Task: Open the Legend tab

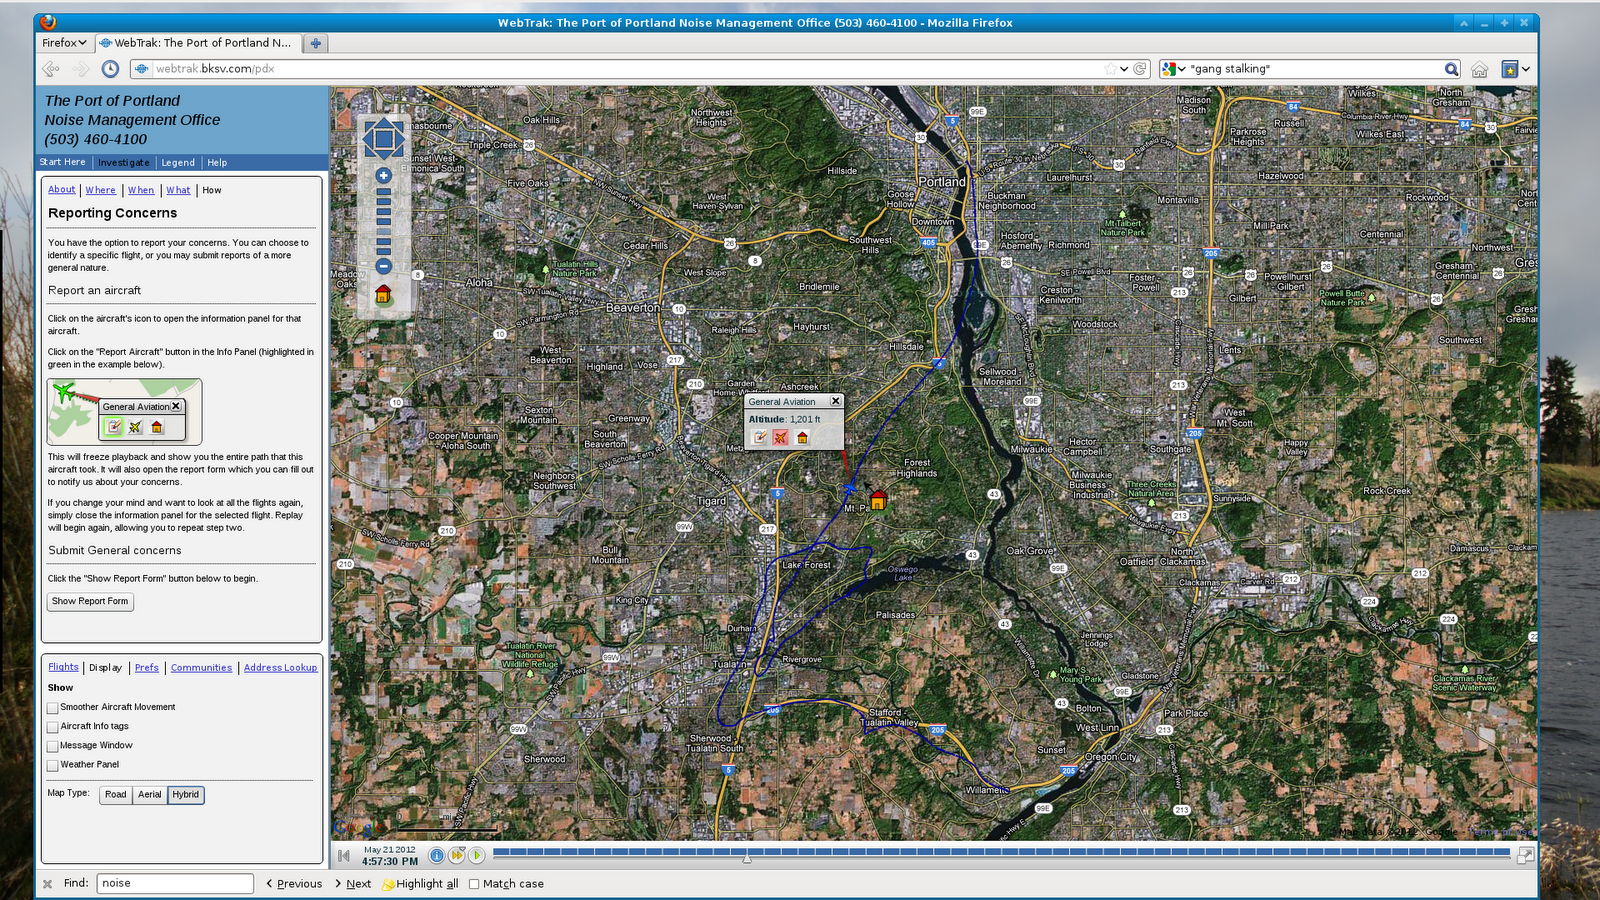Action: click(178, 162)
